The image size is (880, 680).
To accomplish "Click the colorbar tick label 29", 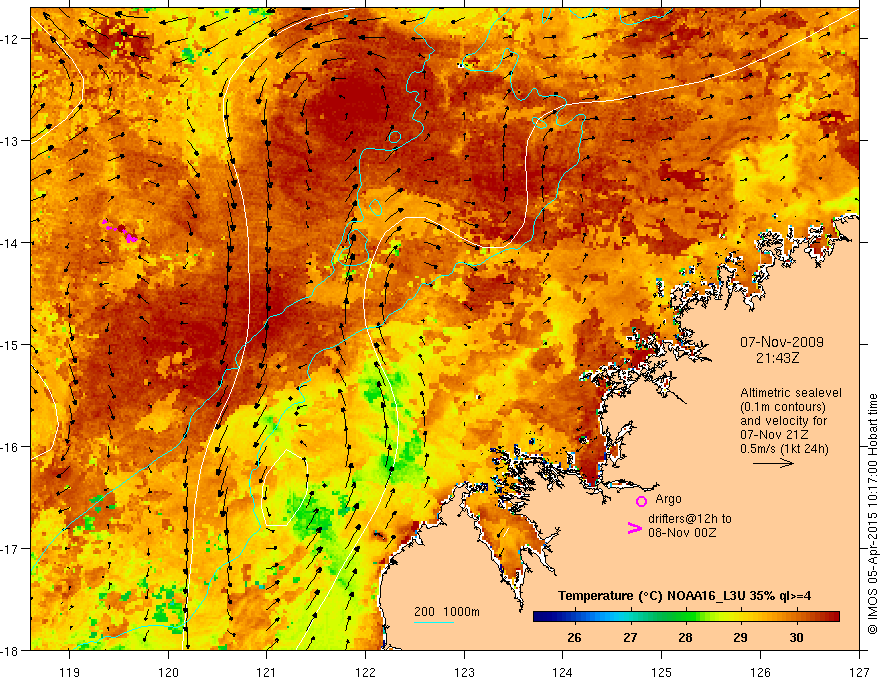I will point(740,637).
